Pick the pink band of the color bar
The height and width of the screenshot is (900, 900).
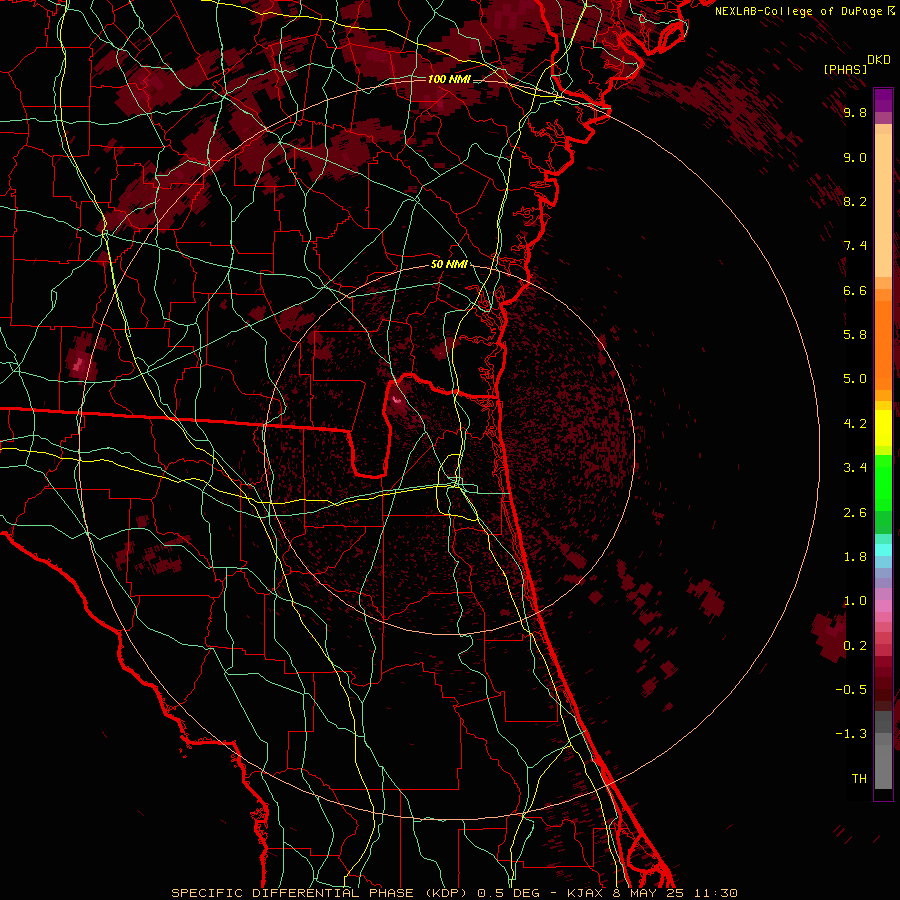click(x=883, y=606)
